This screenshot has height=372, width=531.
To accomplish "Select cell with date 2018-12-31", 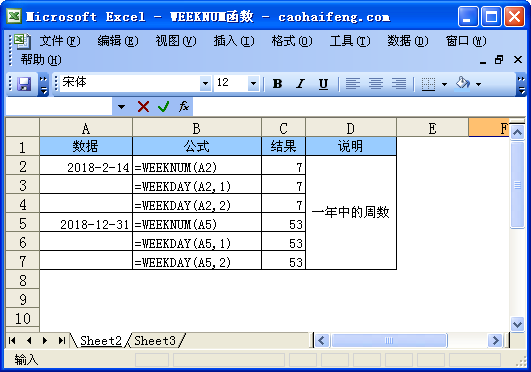I will [x=86, y=223].
